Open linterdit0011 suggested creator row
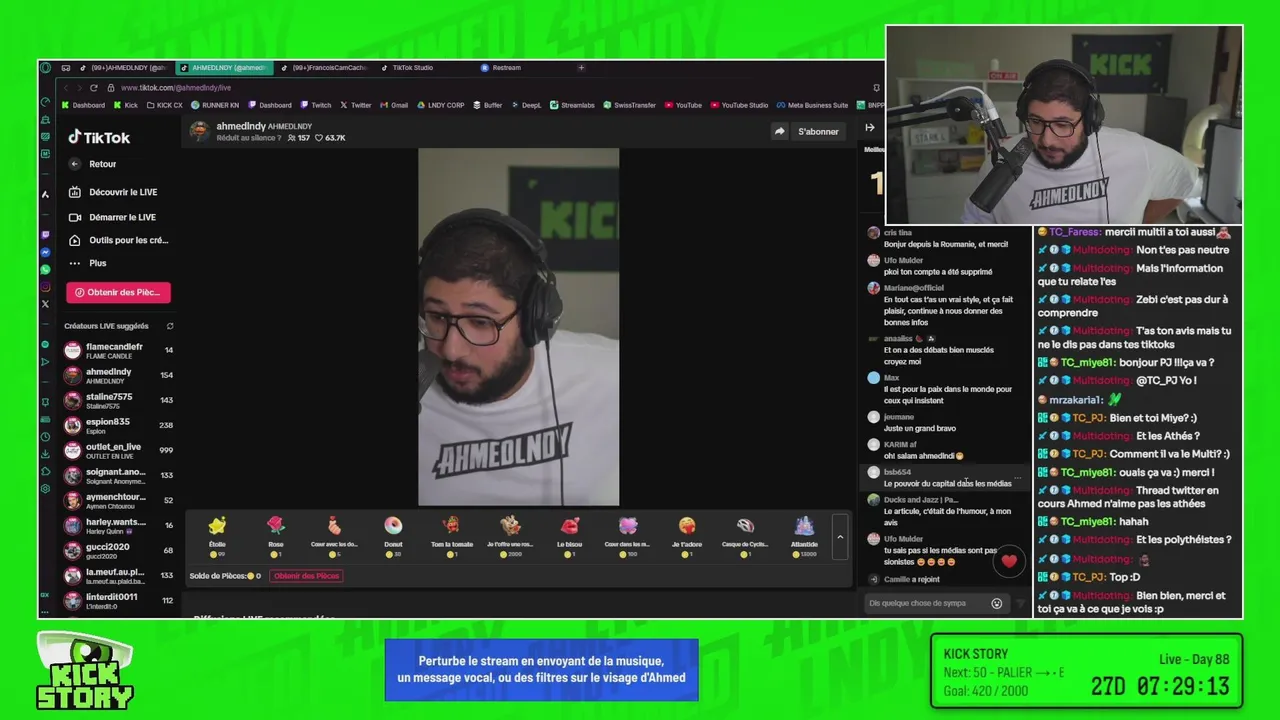The height and width of the screenshot is (720, 1280). point(118,600)
